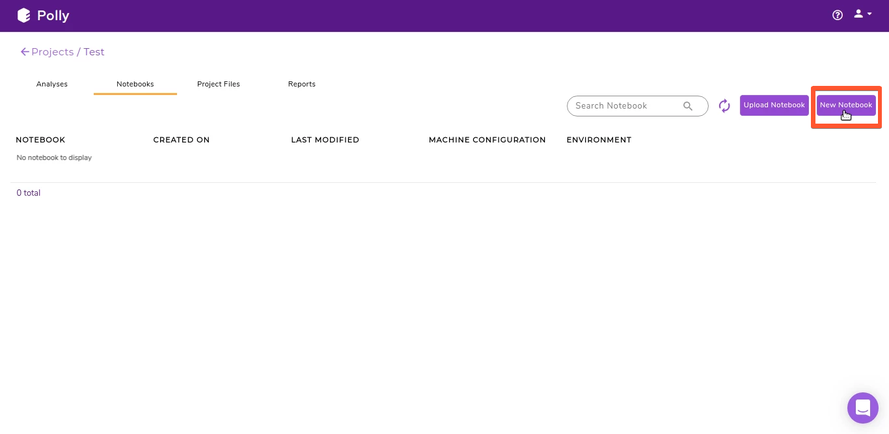889x434 pixels.
Task: Open the Project Files tab
Action: [218, 84]
